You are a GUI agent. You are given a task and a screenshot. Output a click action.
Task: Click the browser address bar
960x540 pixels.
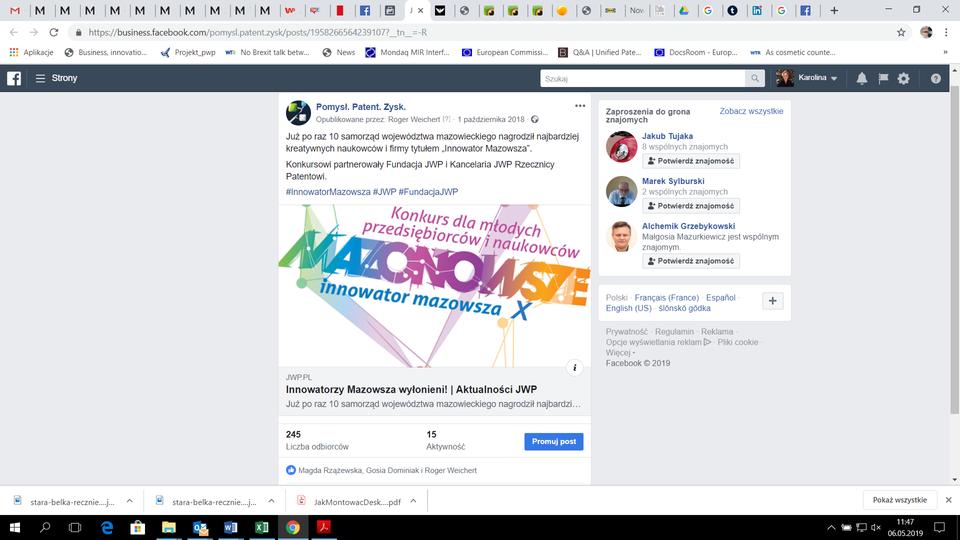pos(484,32)
